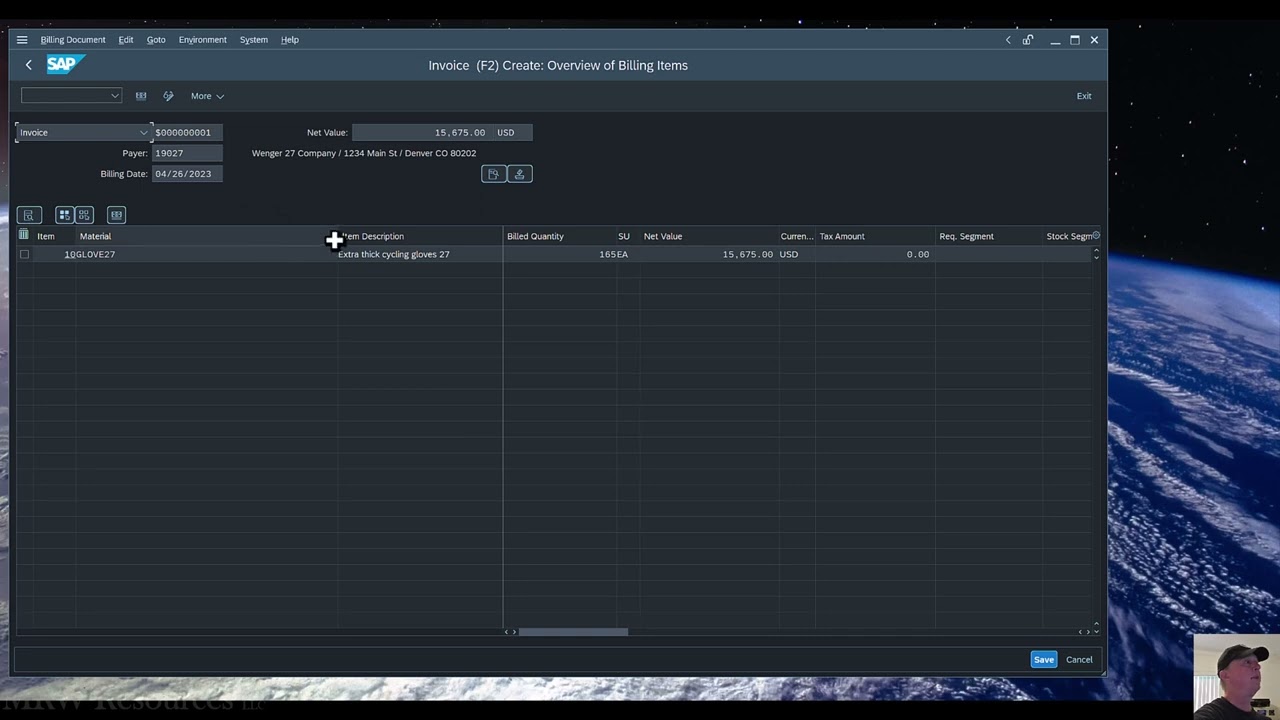Open the command field dropdown
The image size is (1280, 720).
(115, 96)
